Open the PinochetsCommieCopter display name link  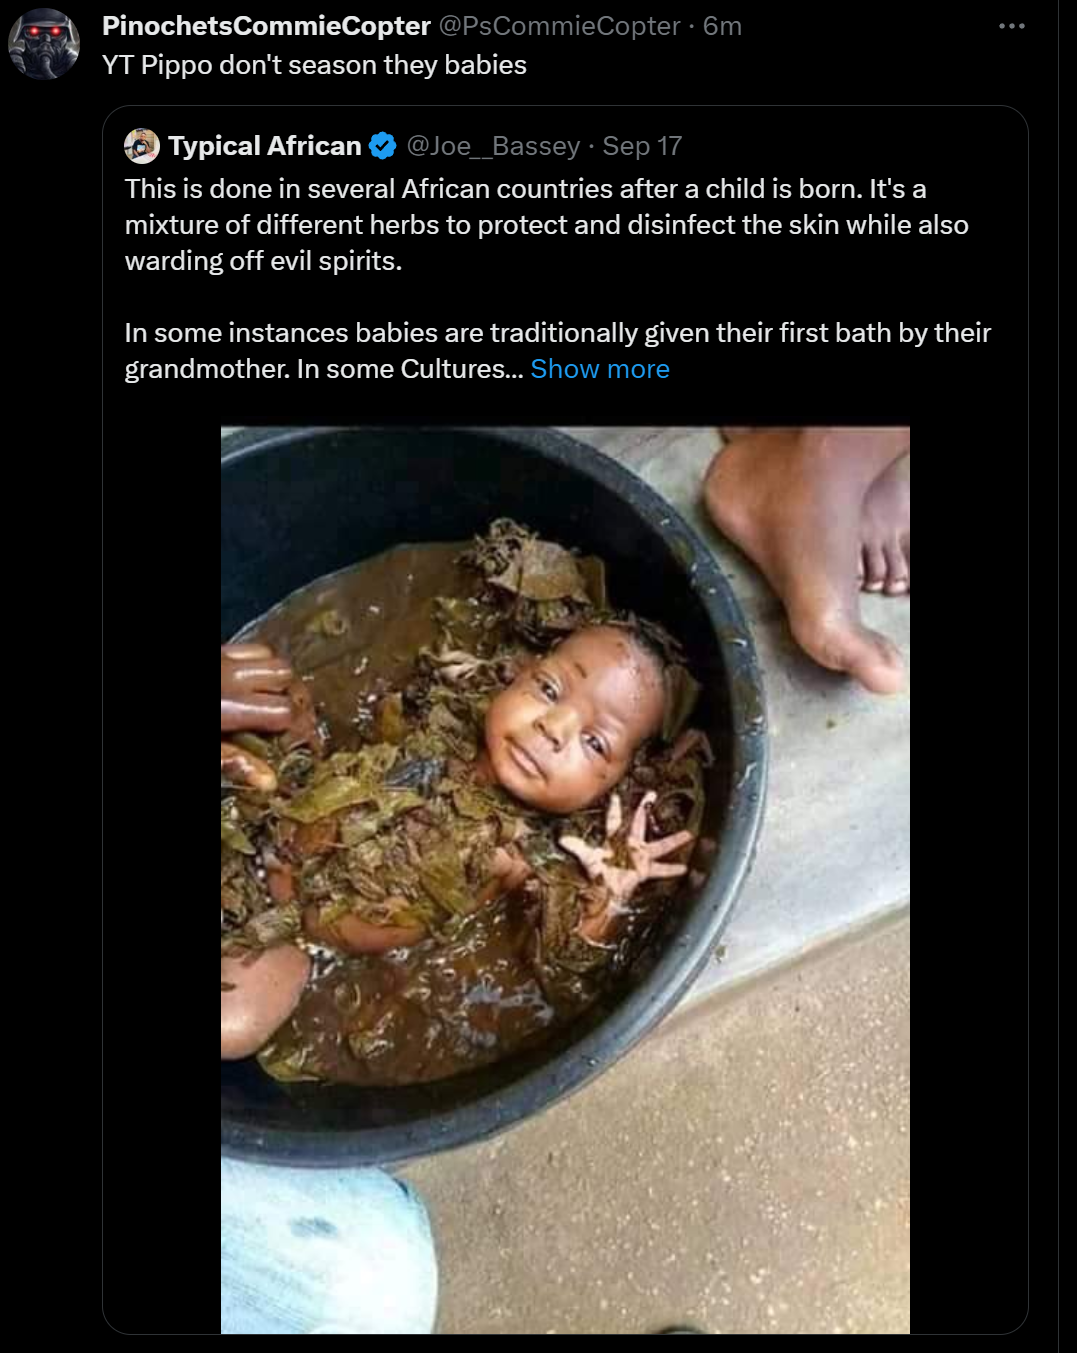pyautogui.click(x=266, y=26)
